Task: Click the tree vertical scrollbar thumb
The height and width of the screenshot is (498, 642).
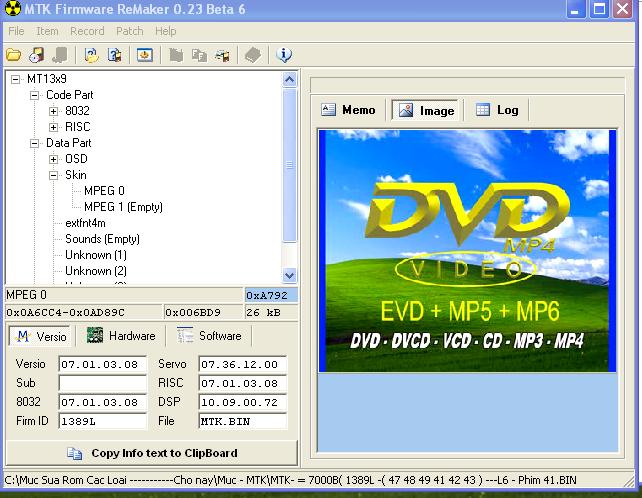Action: pyautogui.click(x=289, y=165)
